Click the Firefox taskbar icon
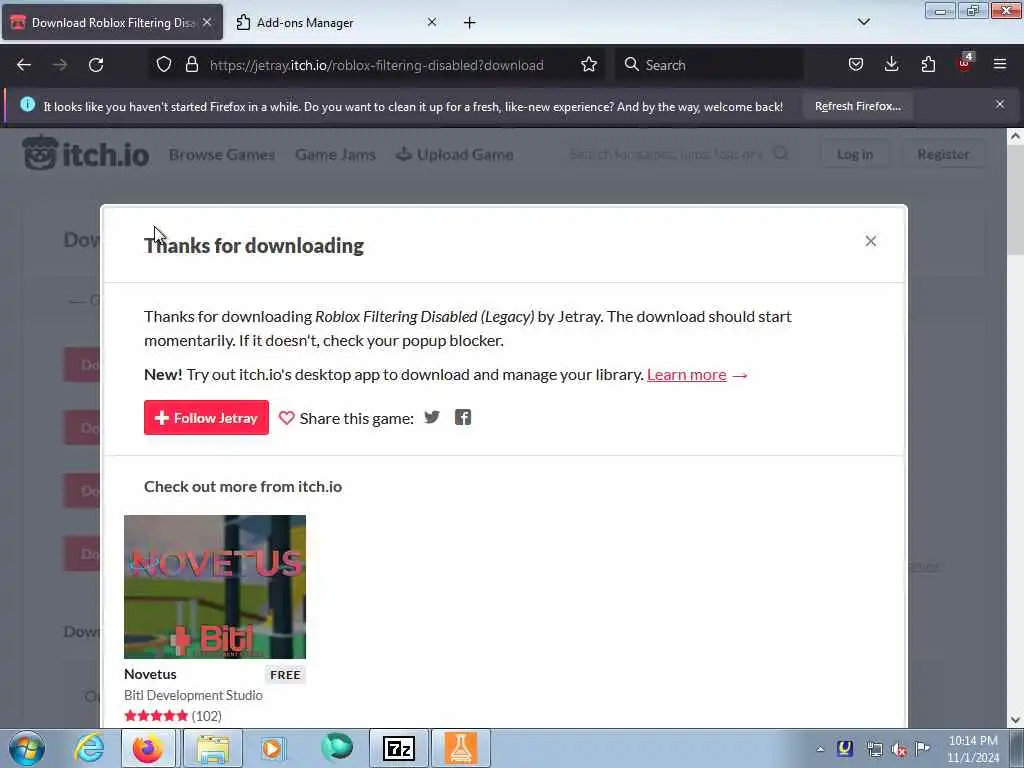The image size is (1024, 768). coord(148,748)
